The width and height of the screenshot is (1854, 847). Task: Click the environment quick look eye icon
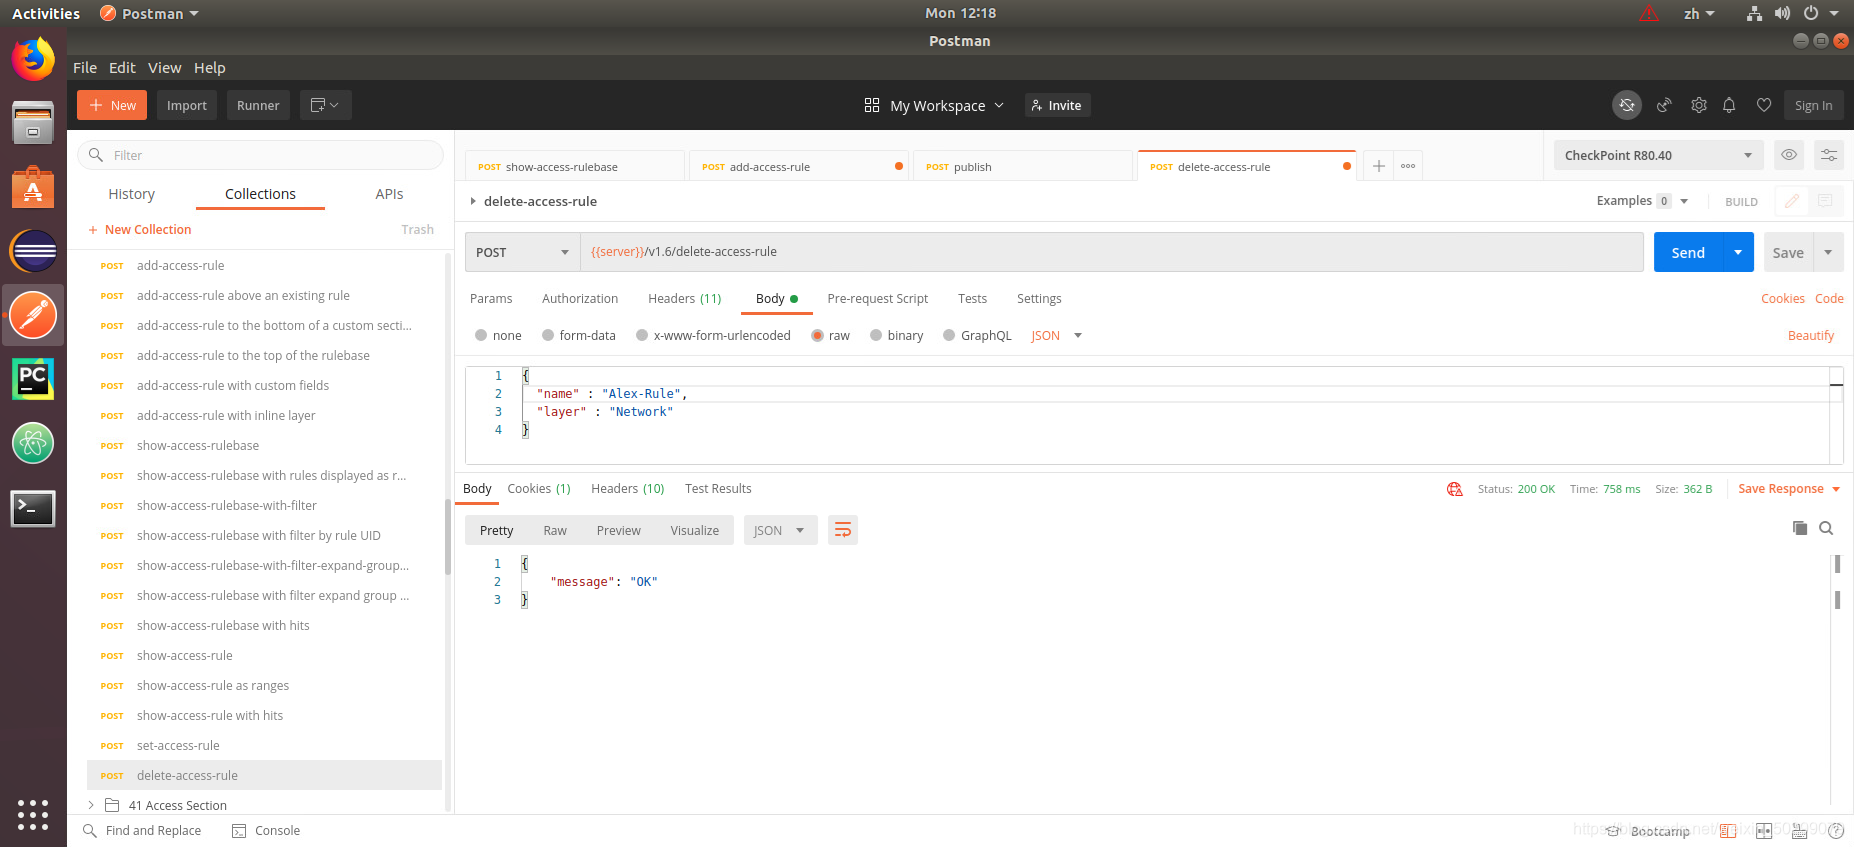1789,155
